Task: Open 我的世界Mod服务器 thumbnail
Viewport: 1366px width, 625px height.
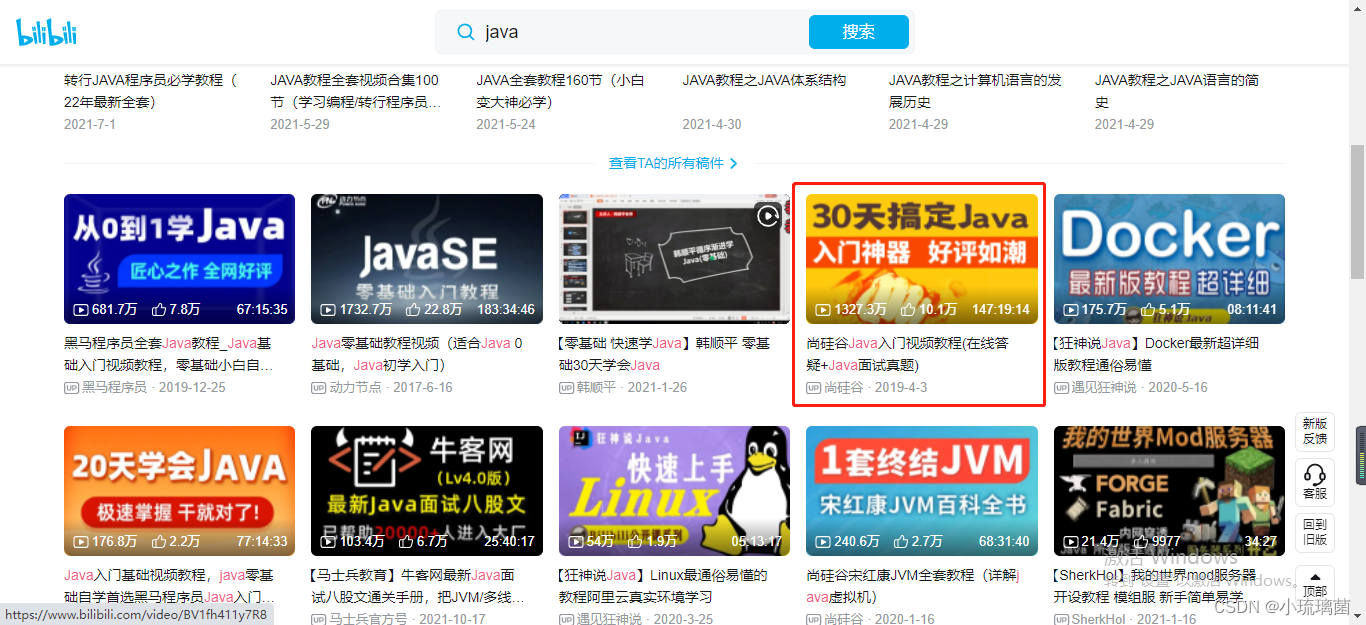Action: pyautogui.click(x=1169, y=491)
